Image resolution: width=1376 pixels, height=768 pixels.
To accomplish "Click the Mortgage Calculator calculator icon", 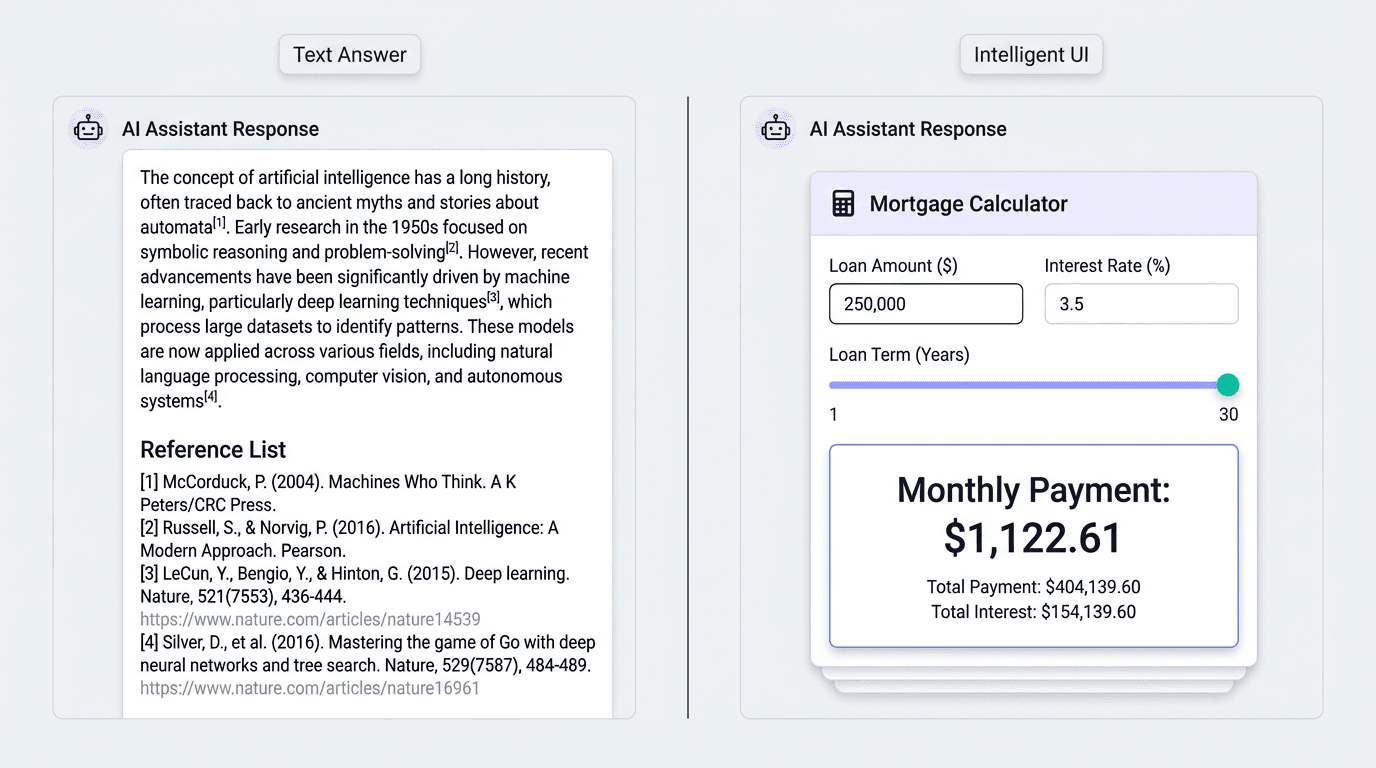I will point(843,204).
